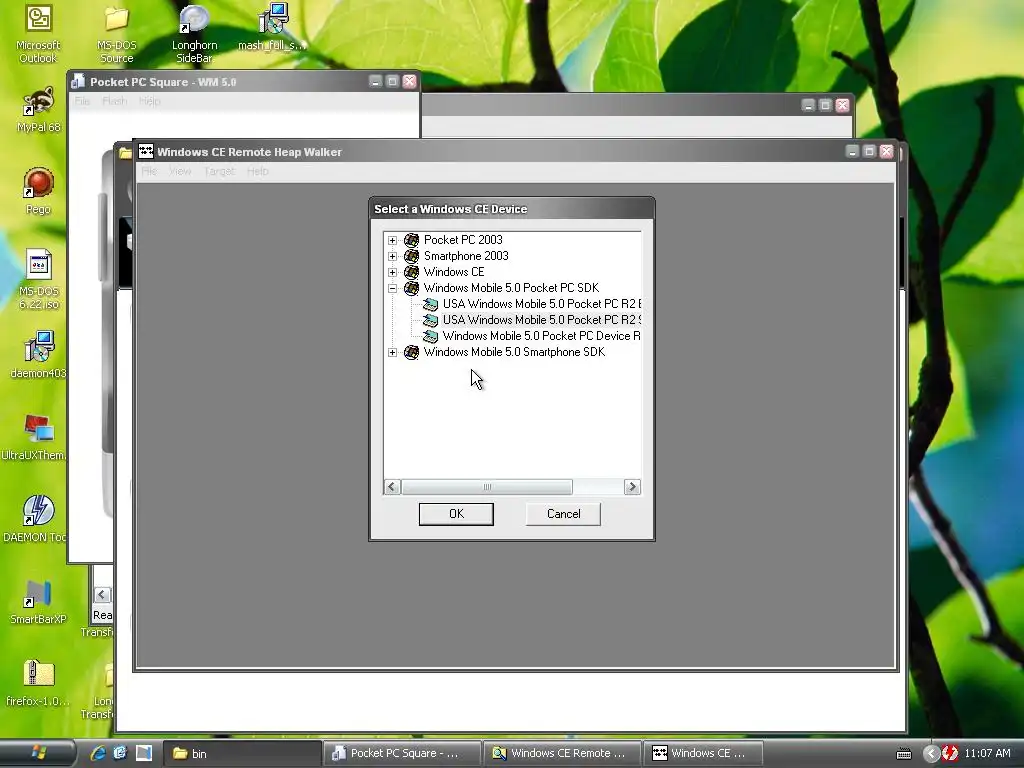1024x768 pixels.
Task: Select Windows CE in device tree
Action: (x=454, y=272)
